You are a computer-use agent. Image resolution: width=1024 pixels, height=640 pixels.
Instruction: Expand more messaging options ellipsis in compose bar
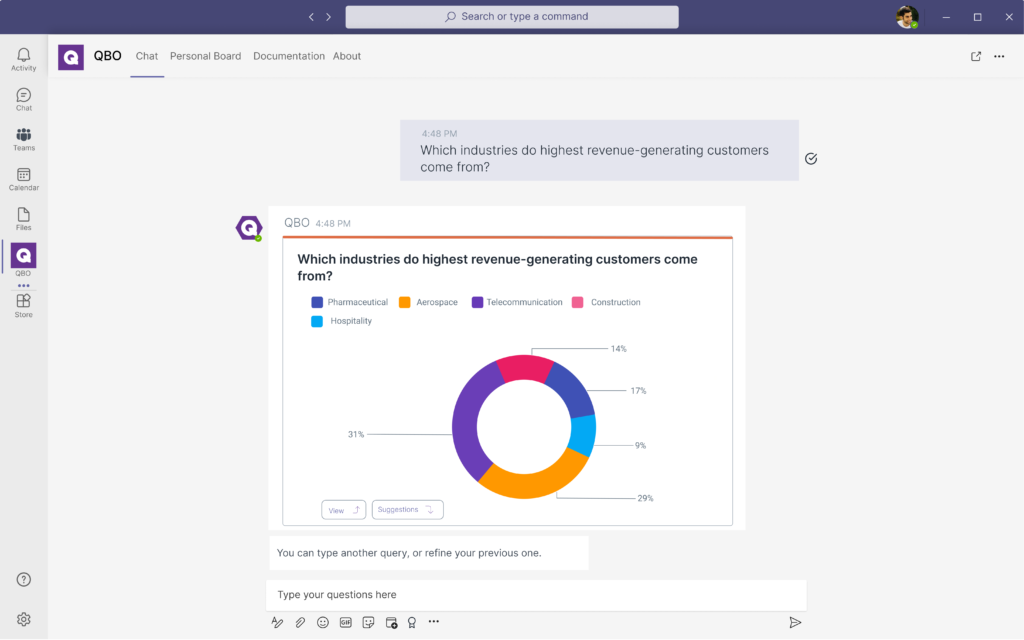[434, 622]
